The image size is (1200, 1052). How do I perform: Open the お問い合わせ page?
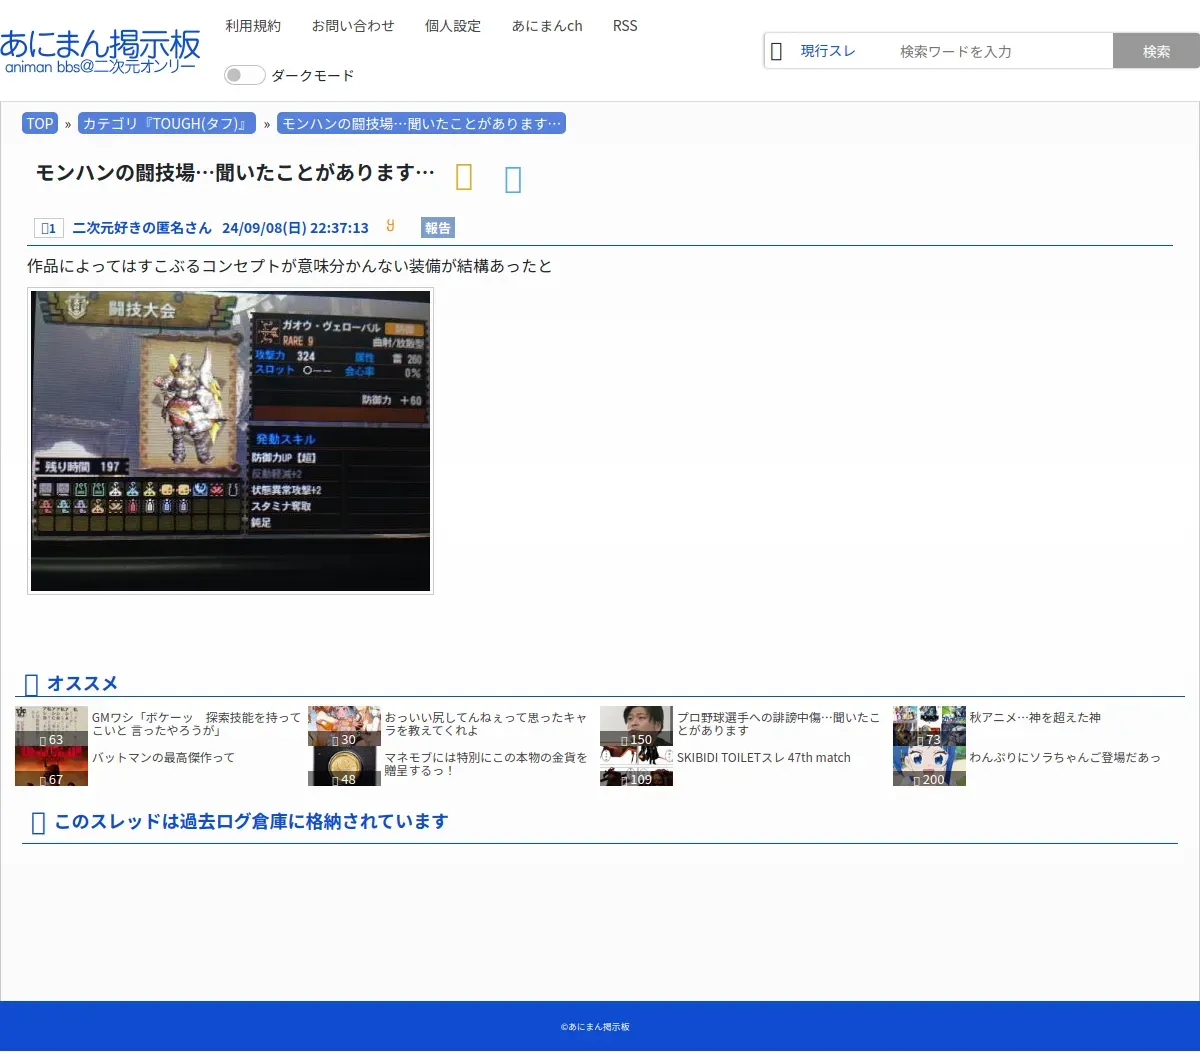point(353,26)
